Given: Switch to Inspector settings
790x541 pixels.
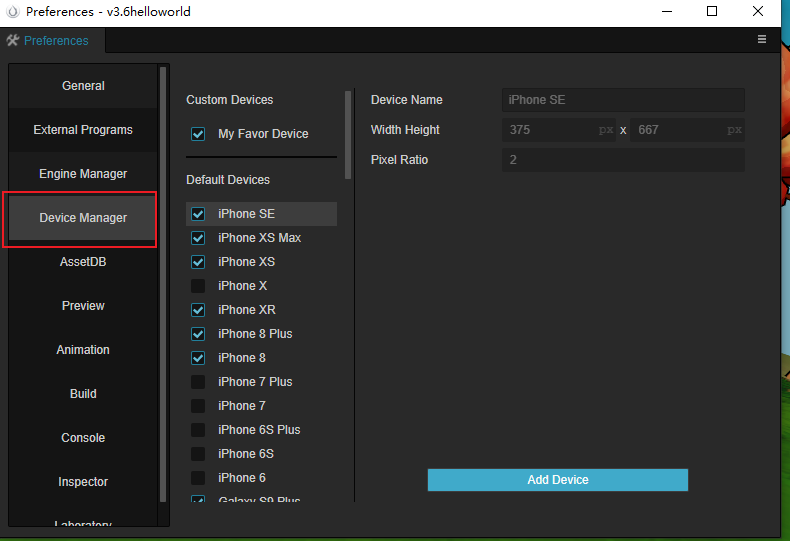Looking at the screenshot, I should [x=83, y=482].
